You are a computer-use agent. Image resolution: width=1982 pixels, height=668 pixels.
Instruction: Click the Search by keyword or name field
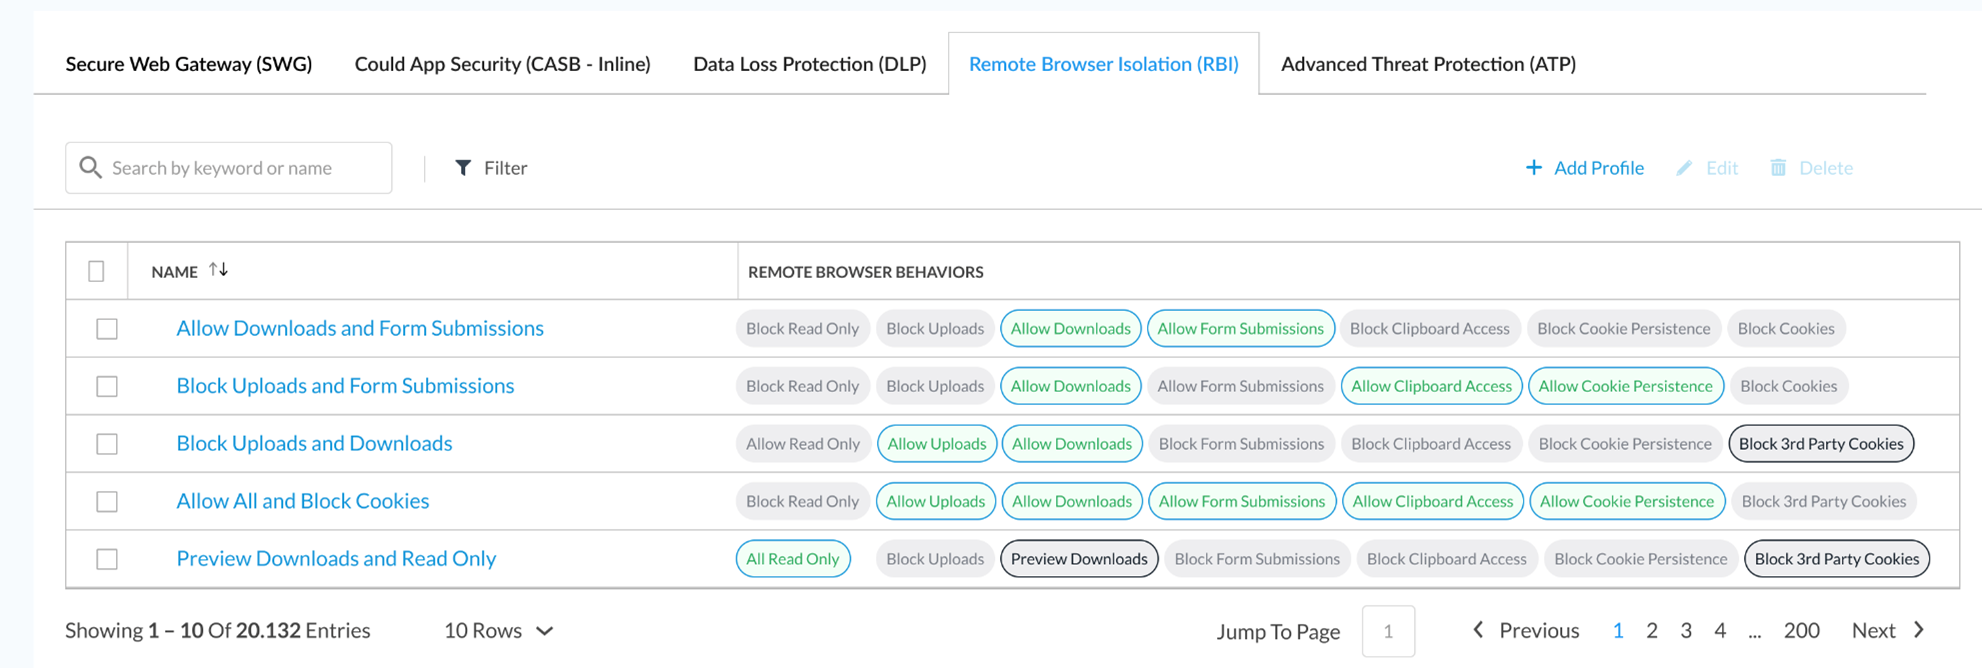pyautogui.click(x=245, y=168)
